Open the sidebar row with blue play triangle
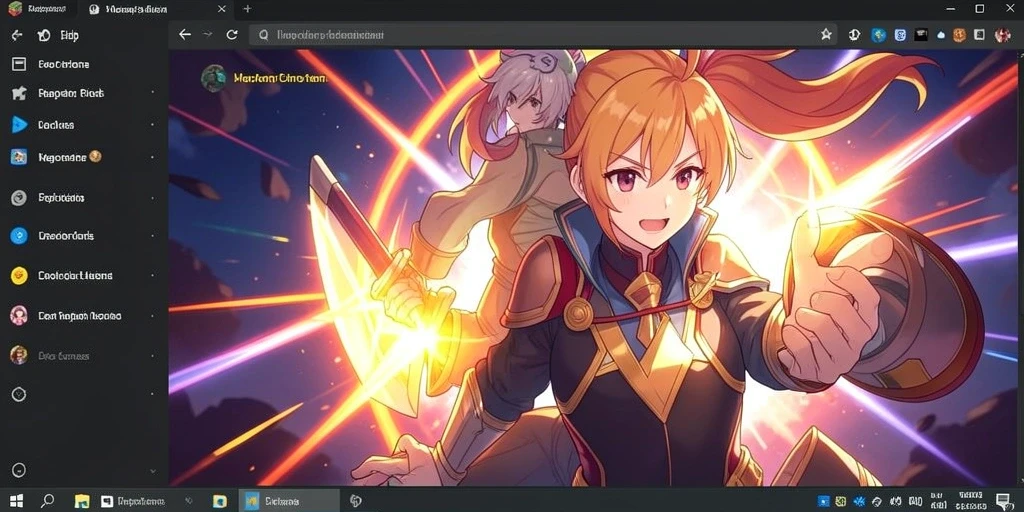The height and width of the screenshot is (512, 1024). click(82, 125)
